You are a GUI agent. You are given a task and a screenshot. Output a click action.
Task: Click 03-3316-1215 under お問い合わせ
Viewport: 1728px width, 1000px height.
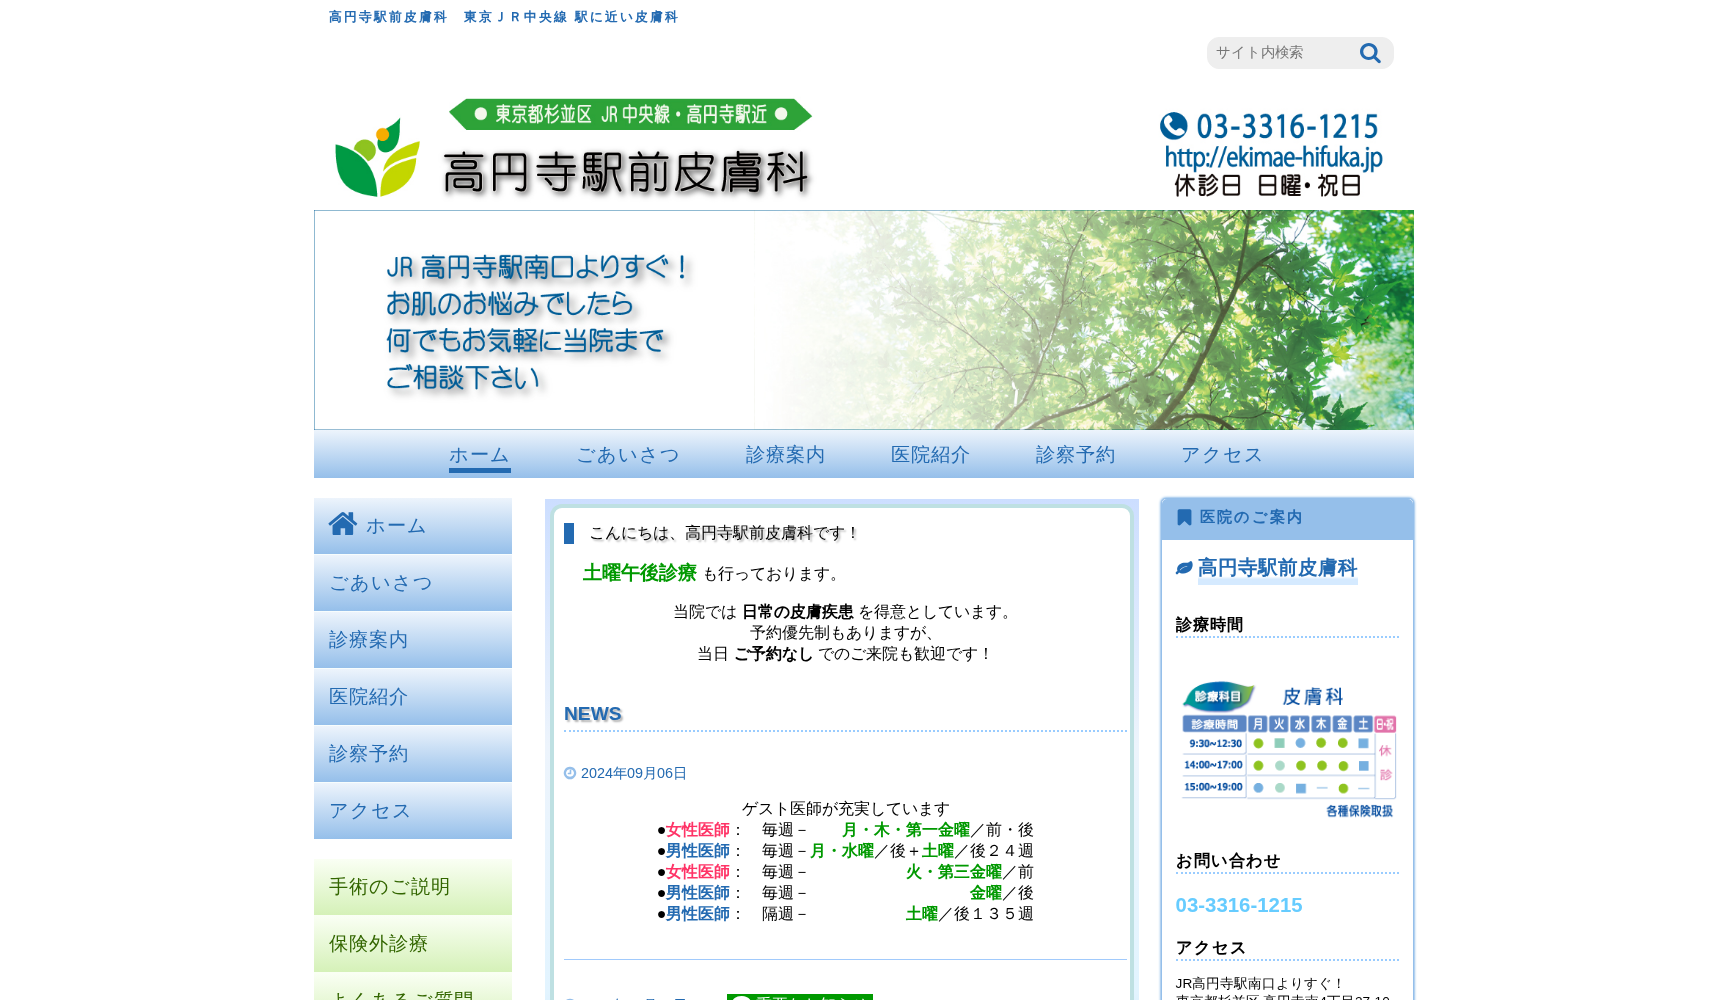[1239, 904]
